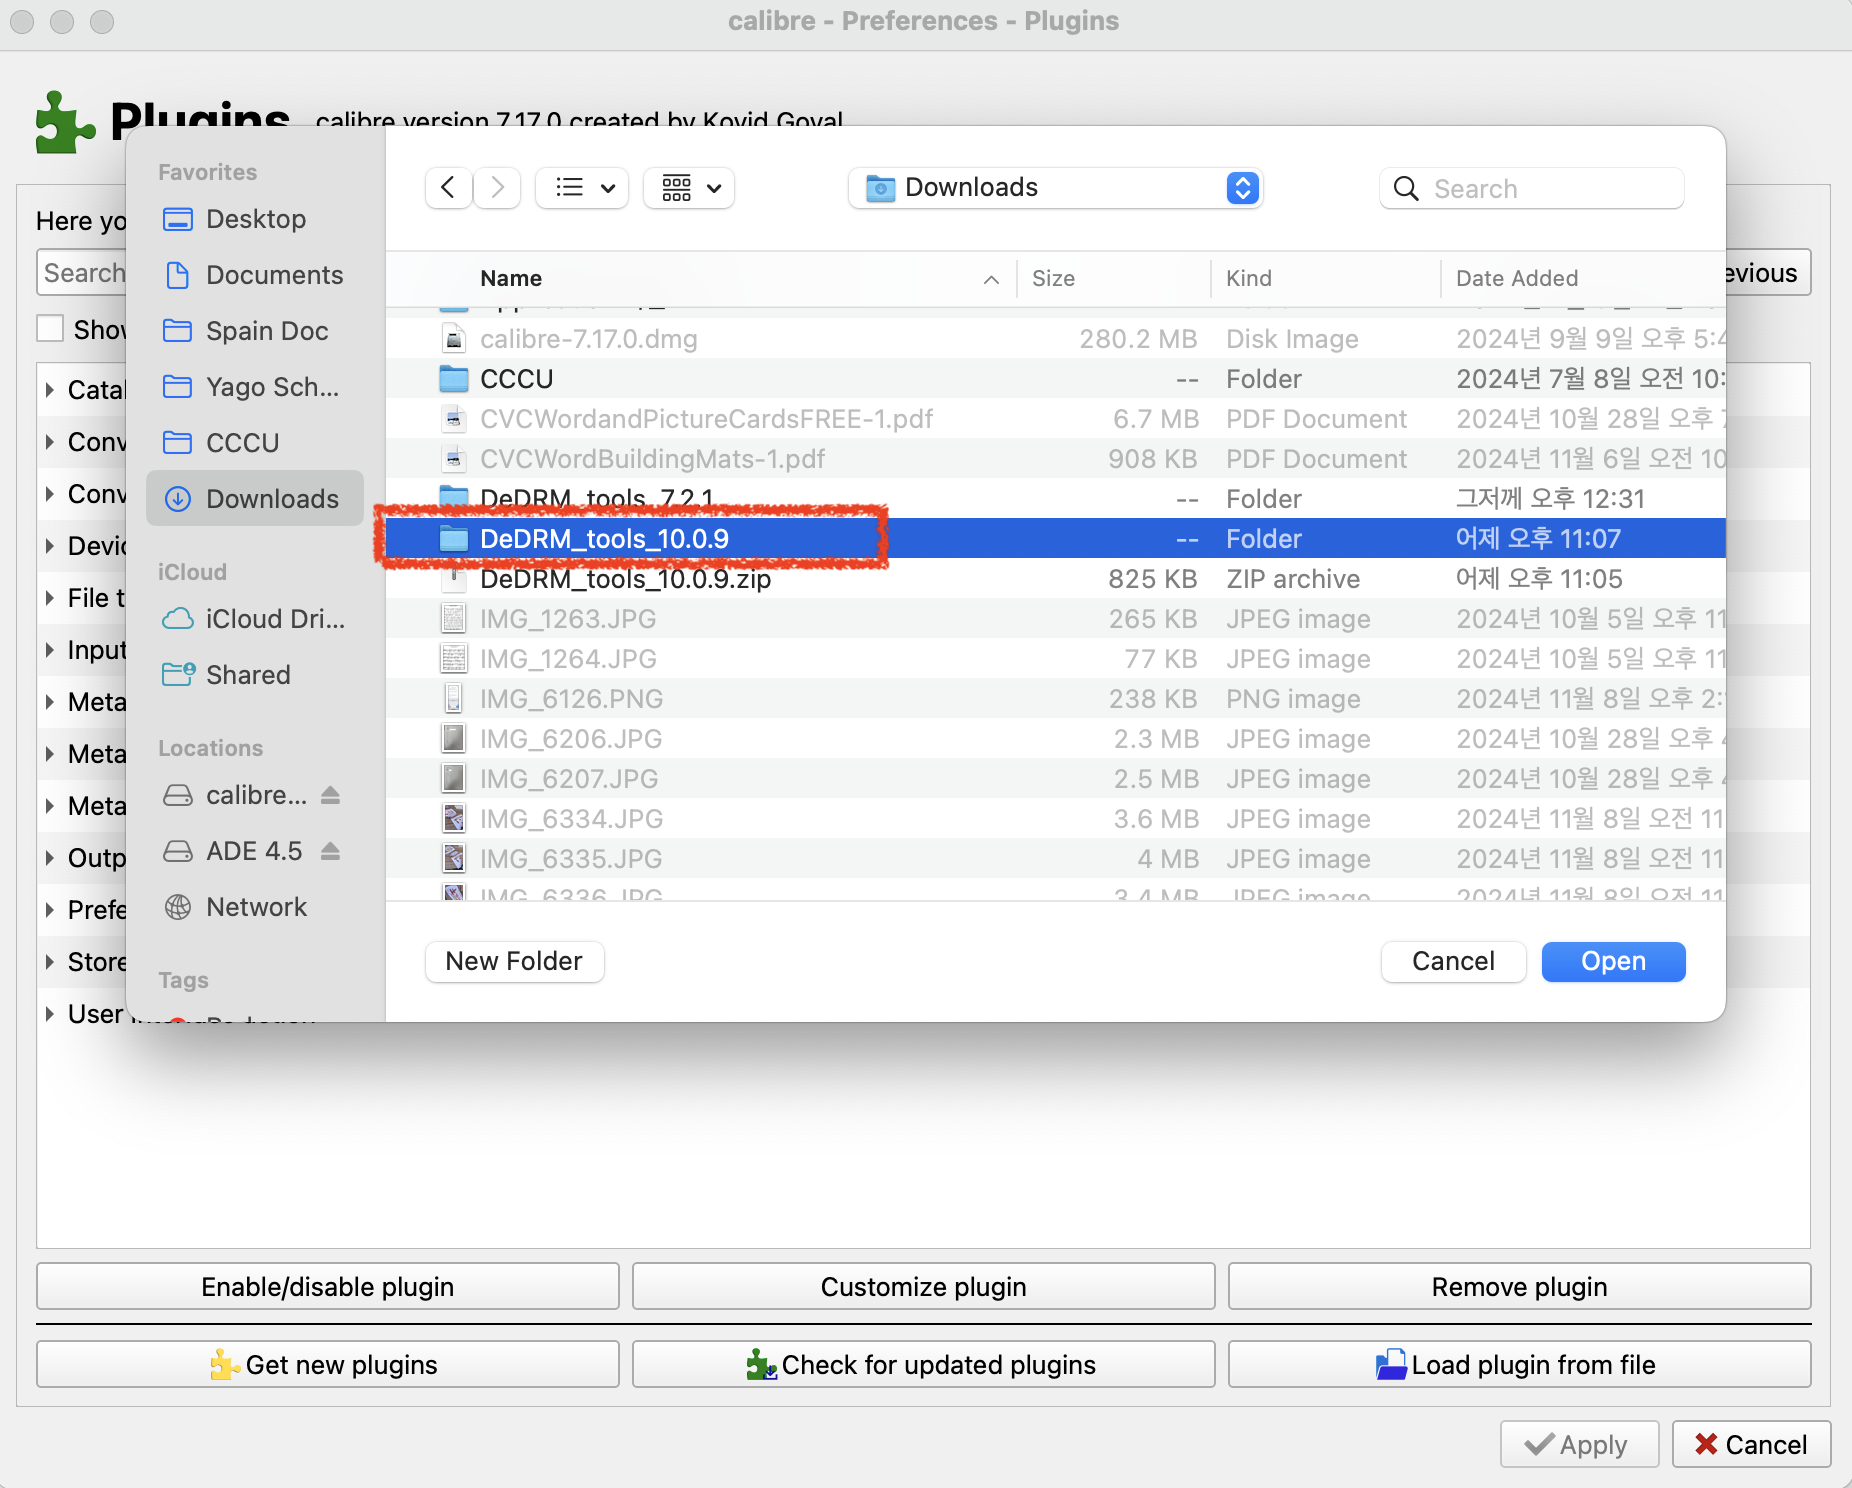Select IMG_6206.JPG file
This screenshot has height=1488, width=1852.
[1056, 739]
